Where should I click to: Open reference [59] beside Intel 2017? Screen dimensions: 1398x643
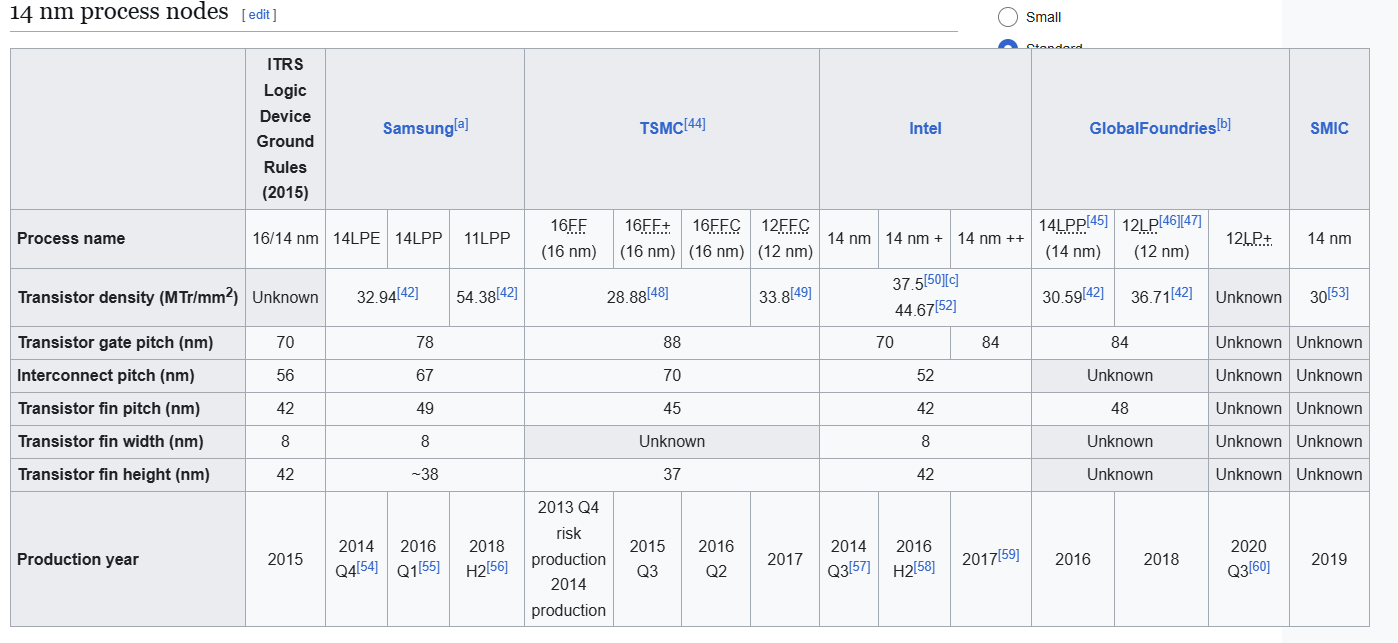[x=1008, y=554]
